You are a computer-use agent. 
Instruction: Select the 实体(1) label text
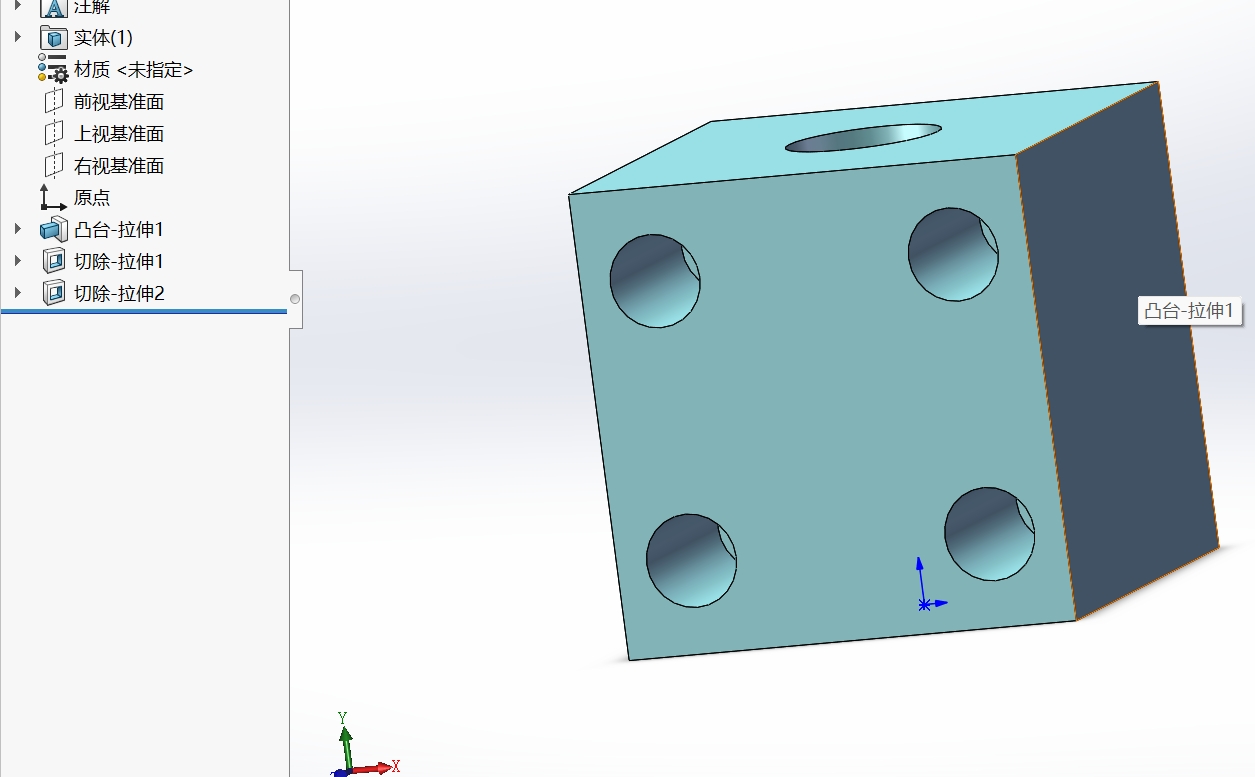click(x=103, y=38)
